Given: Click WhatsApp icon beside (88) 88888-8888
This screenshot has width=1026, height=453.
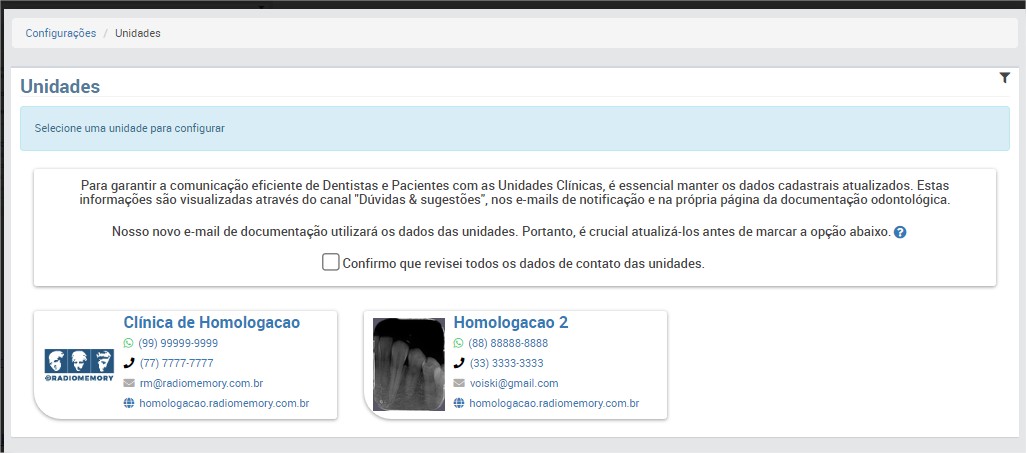Looking at the screenshot, I should click(x=459, y=343).
